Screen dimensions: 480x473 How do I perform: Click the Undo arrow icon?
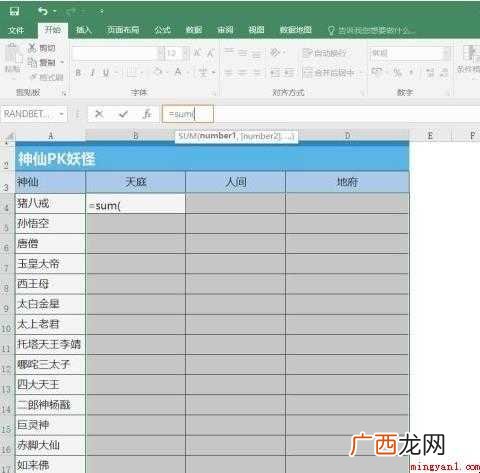(x=43, y=12)
